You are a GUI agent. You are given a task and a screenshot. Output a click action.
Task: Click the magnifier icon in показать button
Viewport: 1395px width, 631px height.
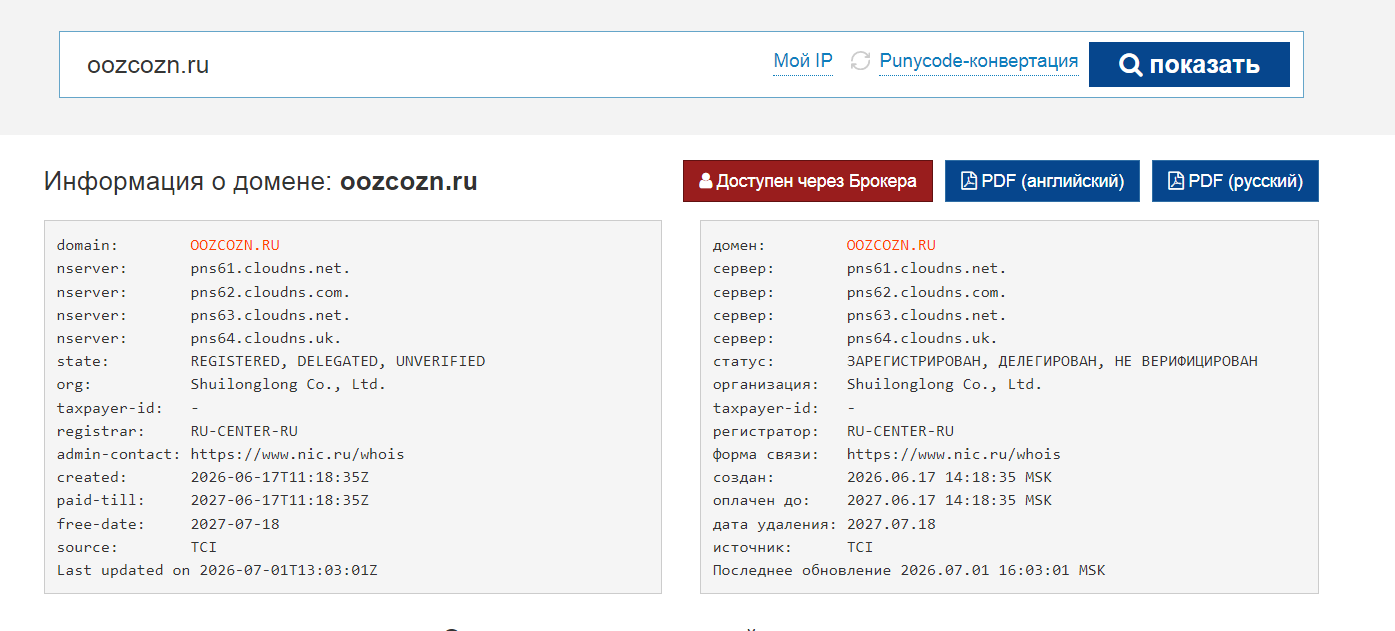(1130, 65)
